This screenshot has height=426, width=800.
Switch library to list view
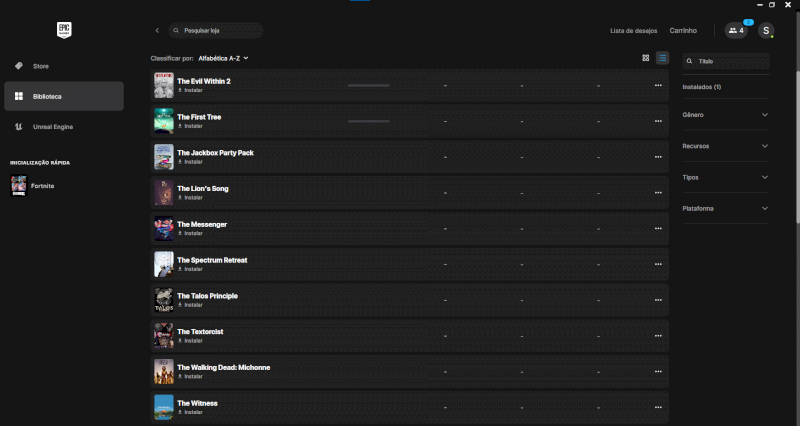pyautogui.click(x=662, y=58)
